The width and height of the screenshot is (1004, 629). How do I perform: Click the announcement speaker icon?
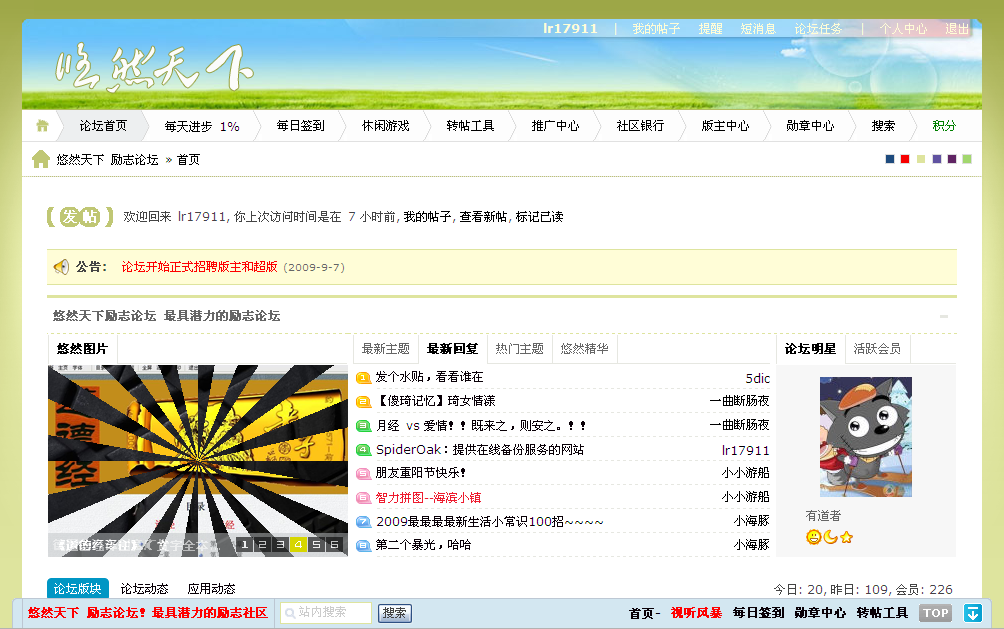(61, 267)
